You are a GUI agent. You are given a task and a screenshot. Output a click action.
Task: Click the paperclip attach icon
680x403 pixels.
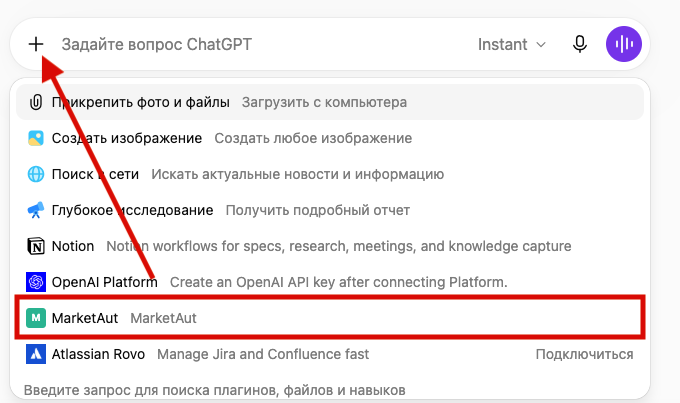[x=36, y=102]
